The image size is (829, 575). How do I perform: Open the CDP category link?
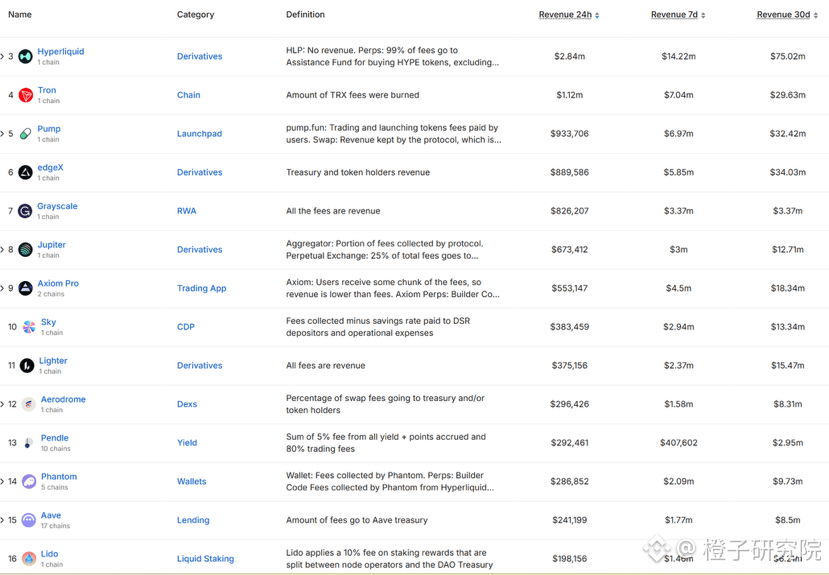(x=186, y=327)
